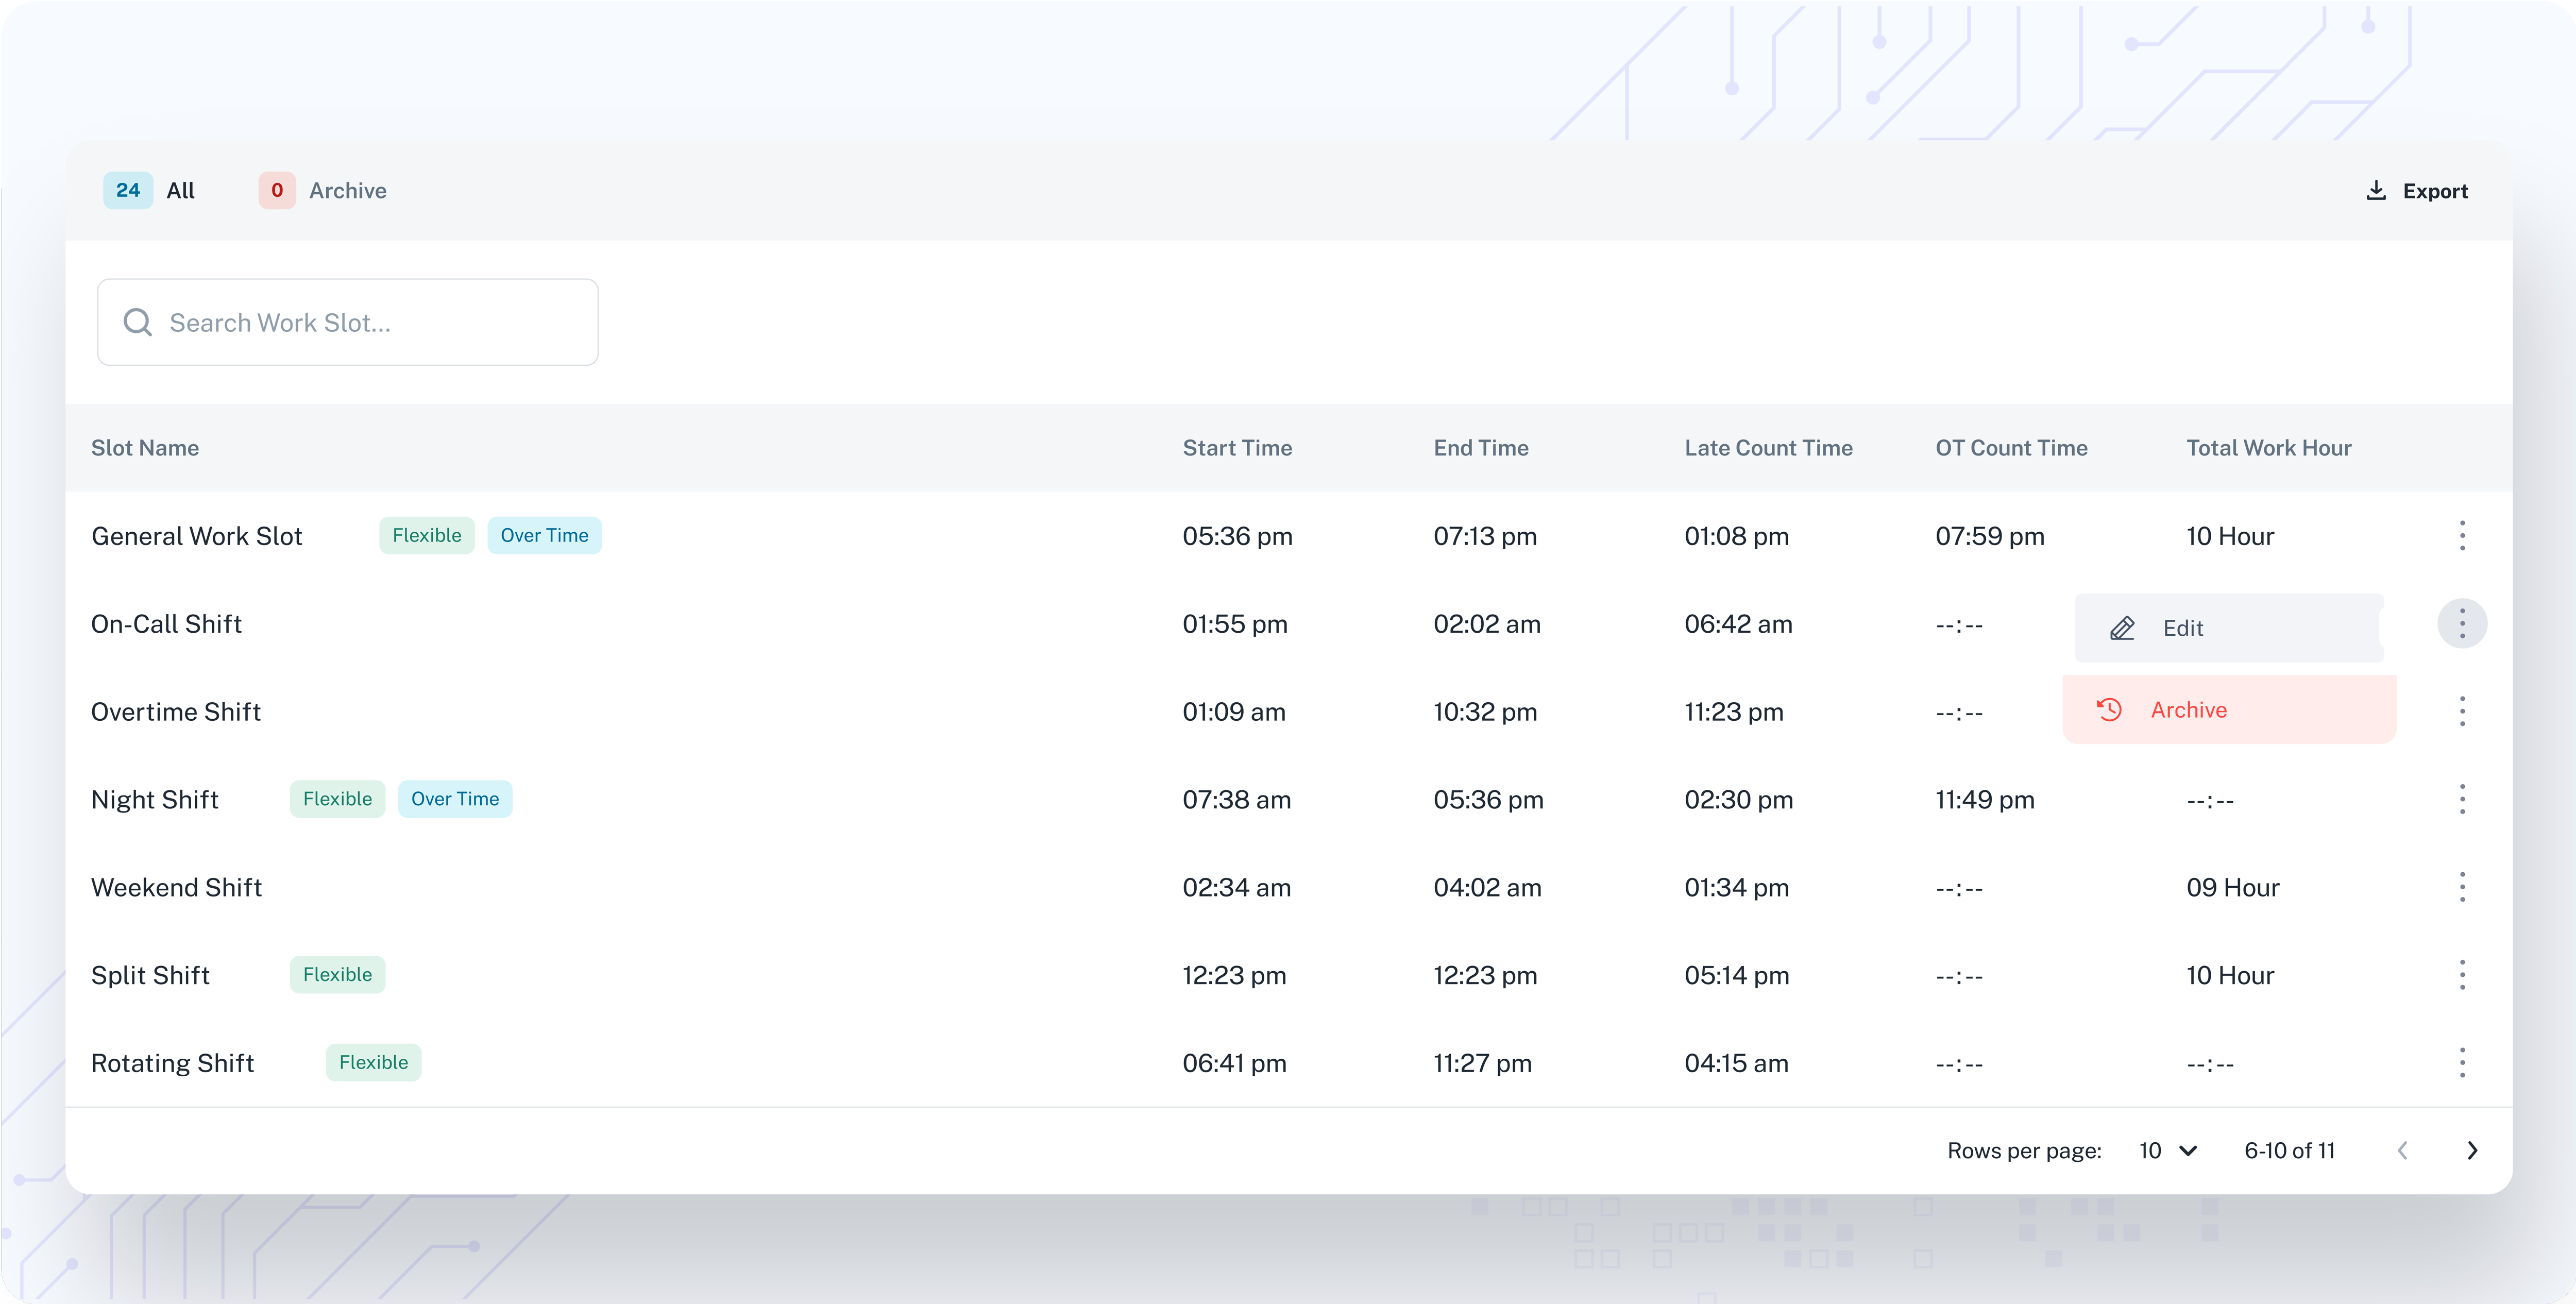Click the Start Time column header

[1237, 448]
